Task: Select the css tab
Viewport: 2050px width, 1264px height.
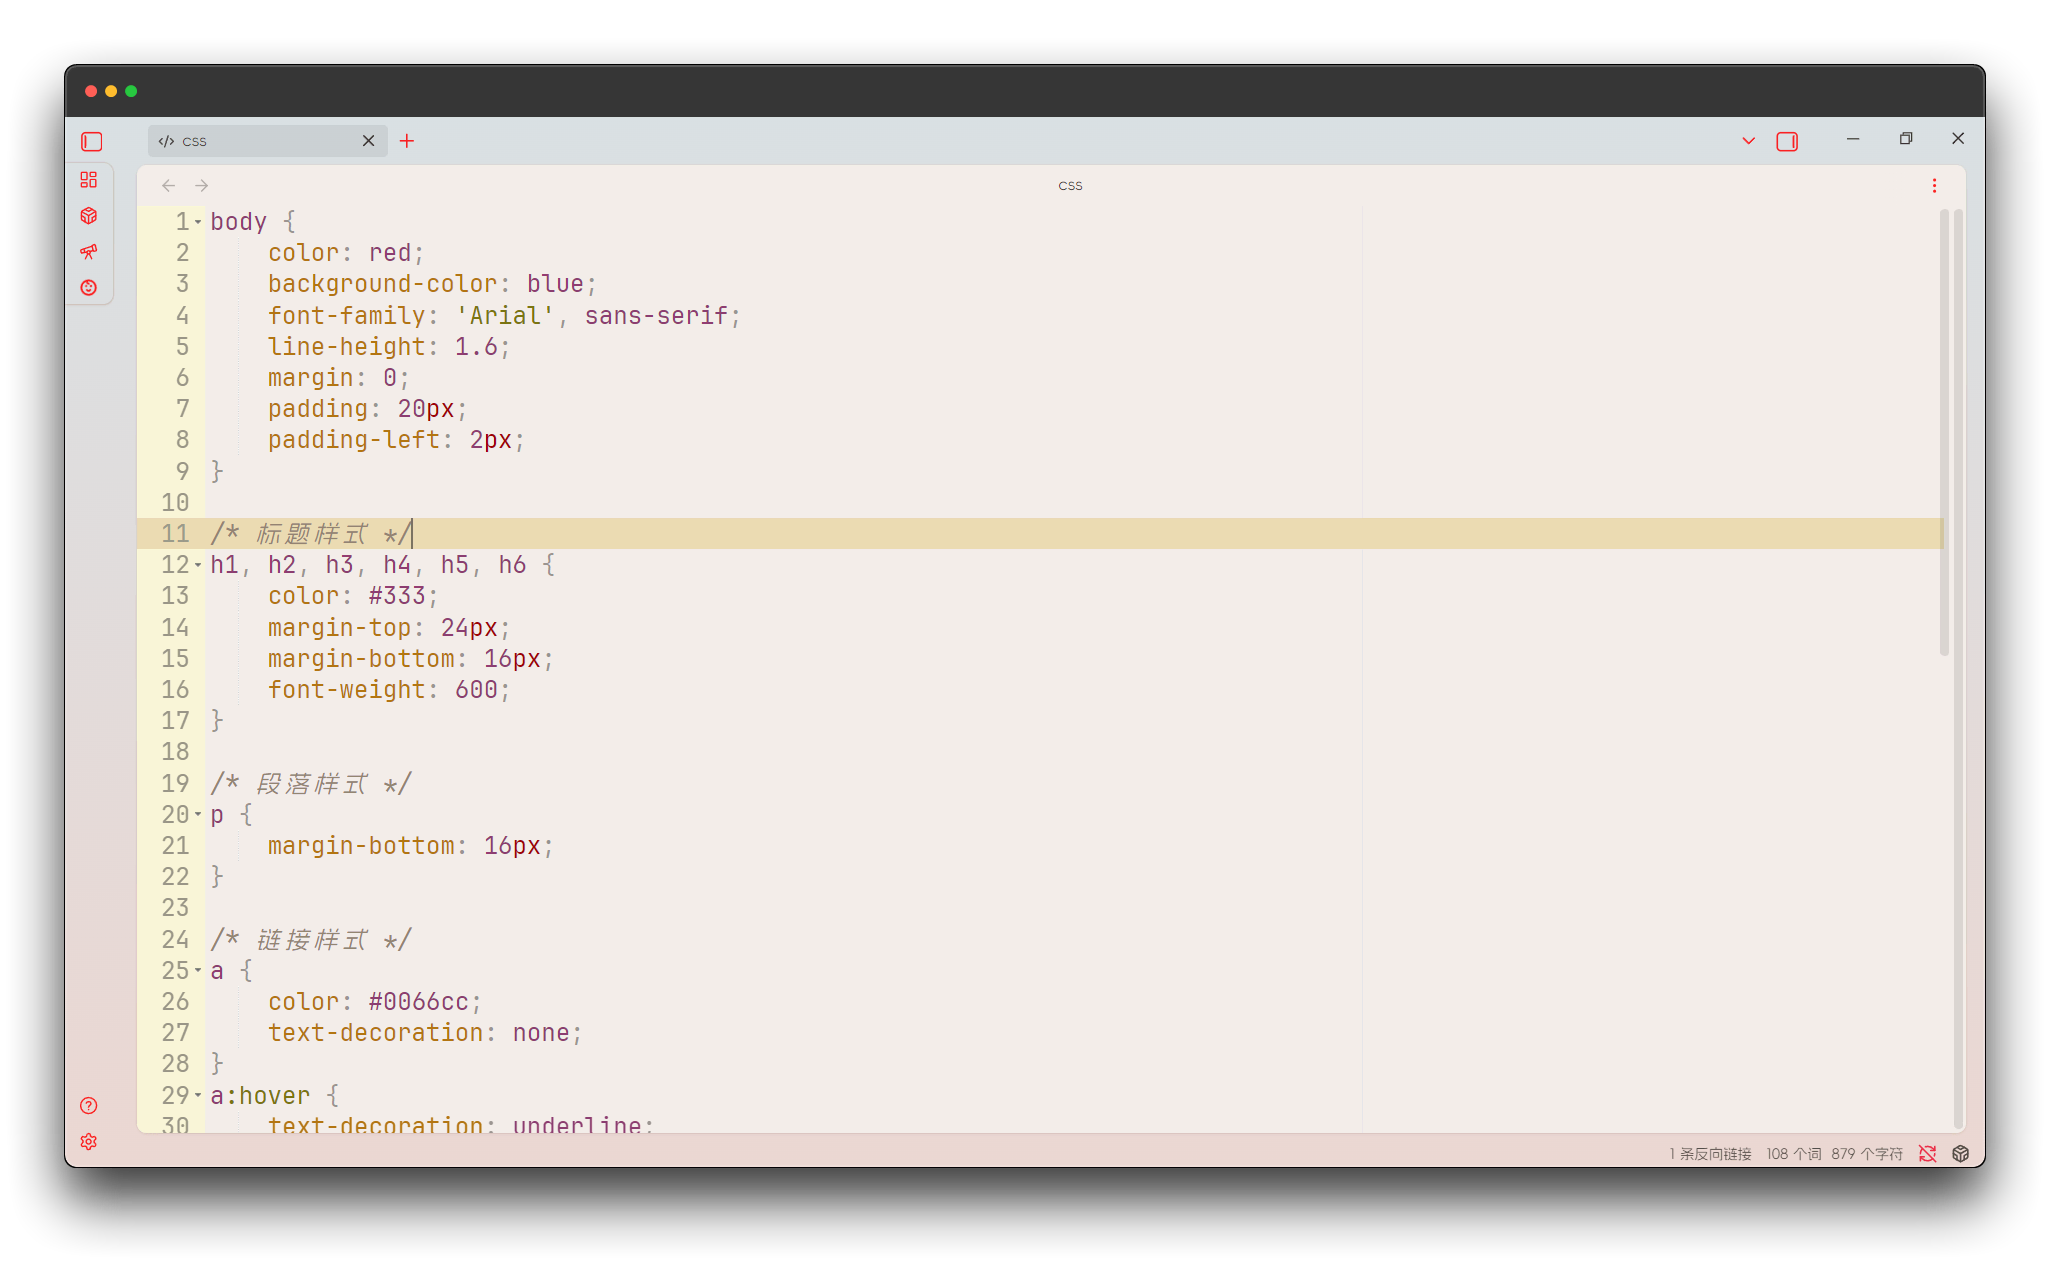Action: 240,141
